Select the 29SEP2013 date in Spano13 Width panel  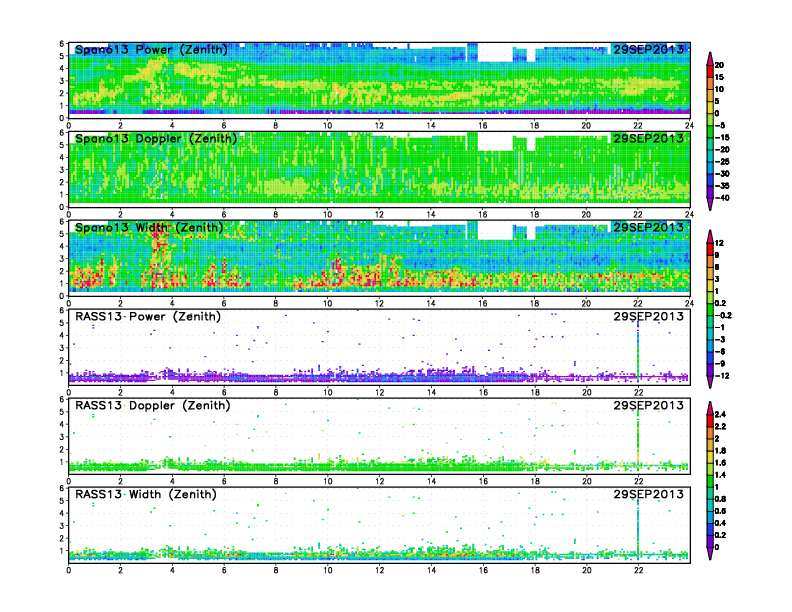[648, 227]
